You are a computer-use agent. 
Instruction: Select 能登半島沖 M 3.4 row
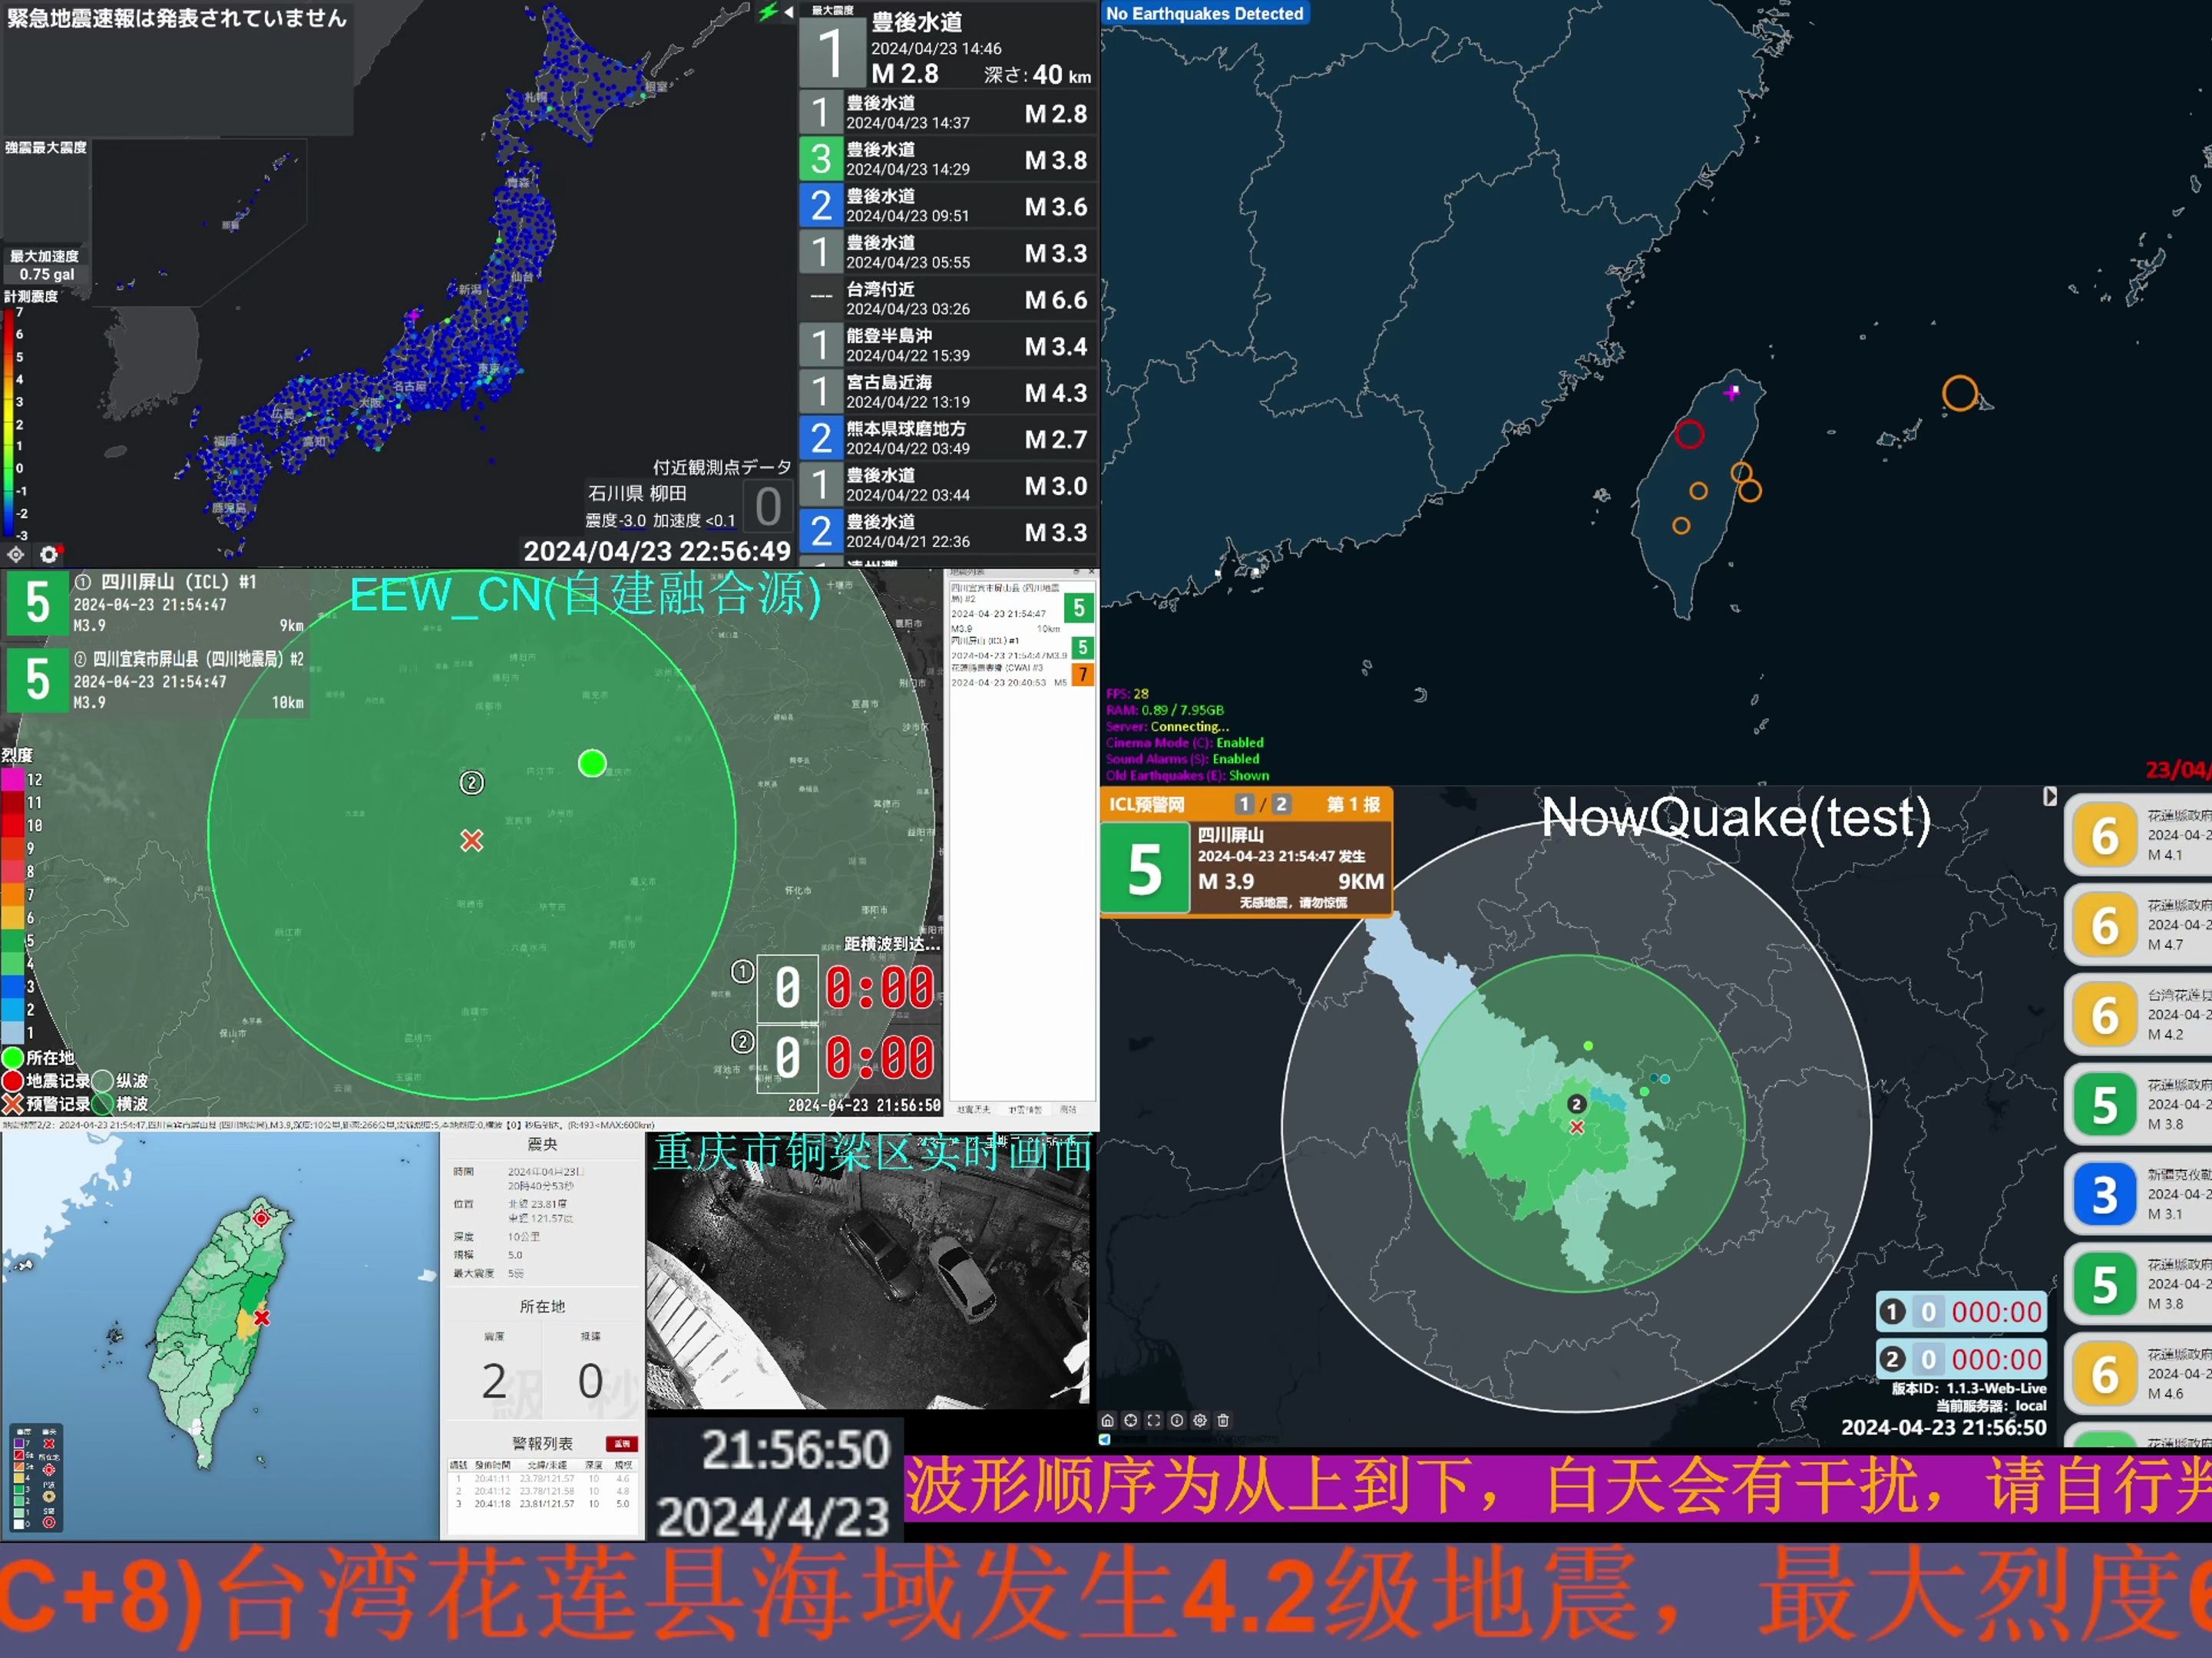tap(949, 345)
